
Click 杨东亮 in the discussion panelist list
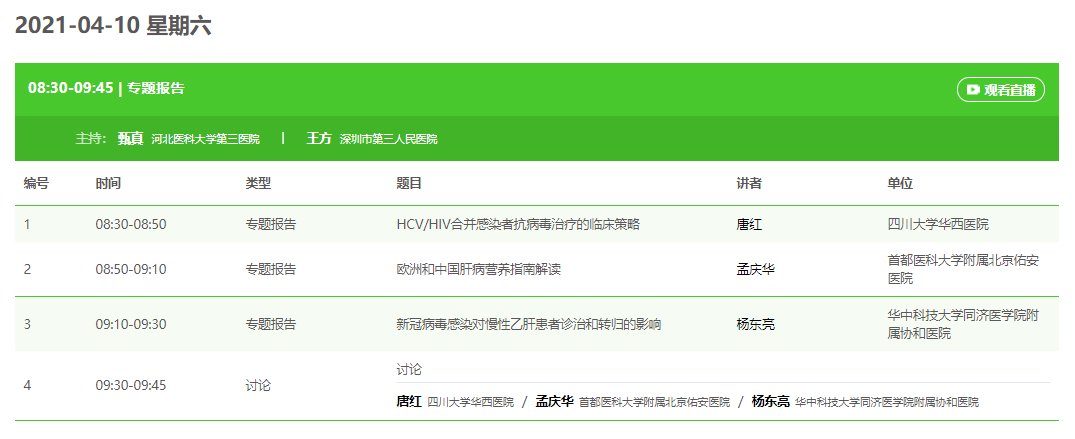pyautogui.click(x=770, y=401)
